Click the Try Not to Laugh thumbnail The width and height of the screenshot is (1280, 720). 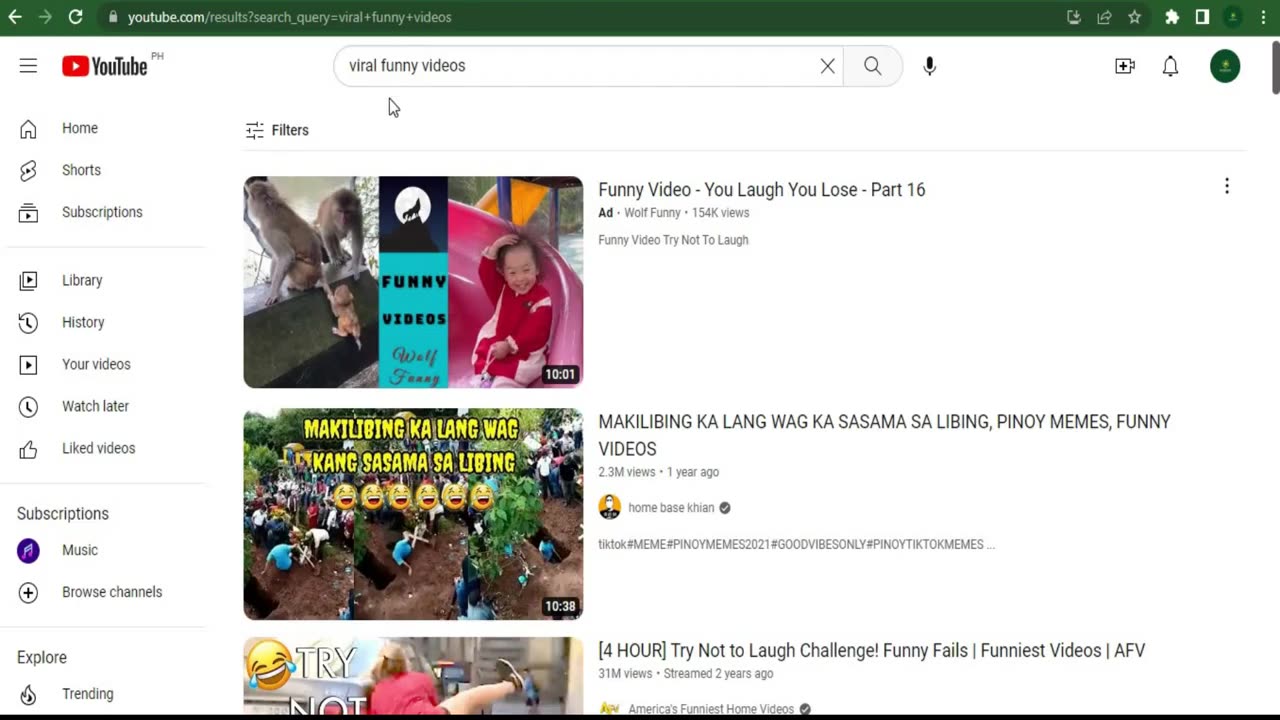pos(413,676)
